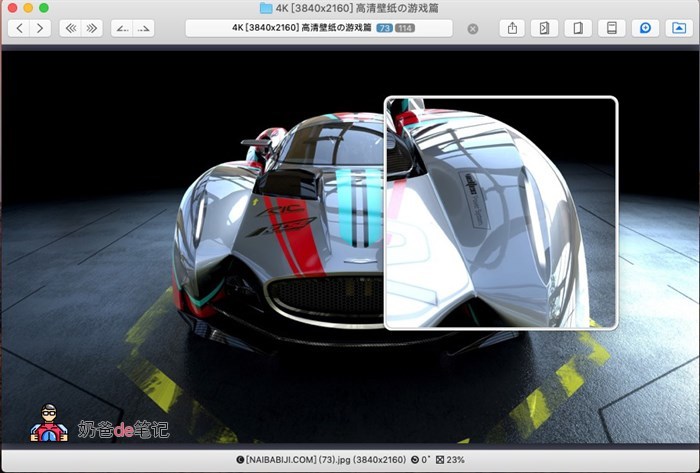
Task: Go to the previous image
Action: 20,28
